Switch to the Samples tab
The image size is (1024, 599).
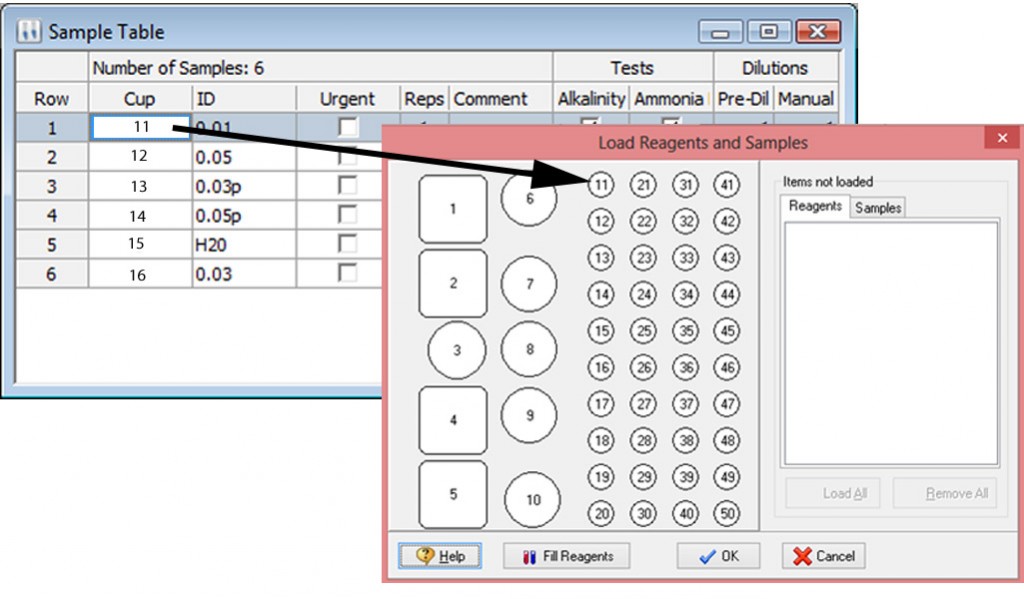[877, 207]
